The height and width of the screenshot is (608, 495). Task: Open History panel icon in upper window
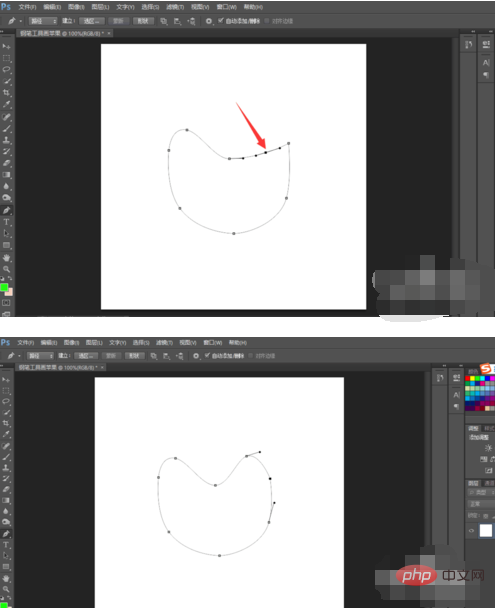[x=469, y=45]
